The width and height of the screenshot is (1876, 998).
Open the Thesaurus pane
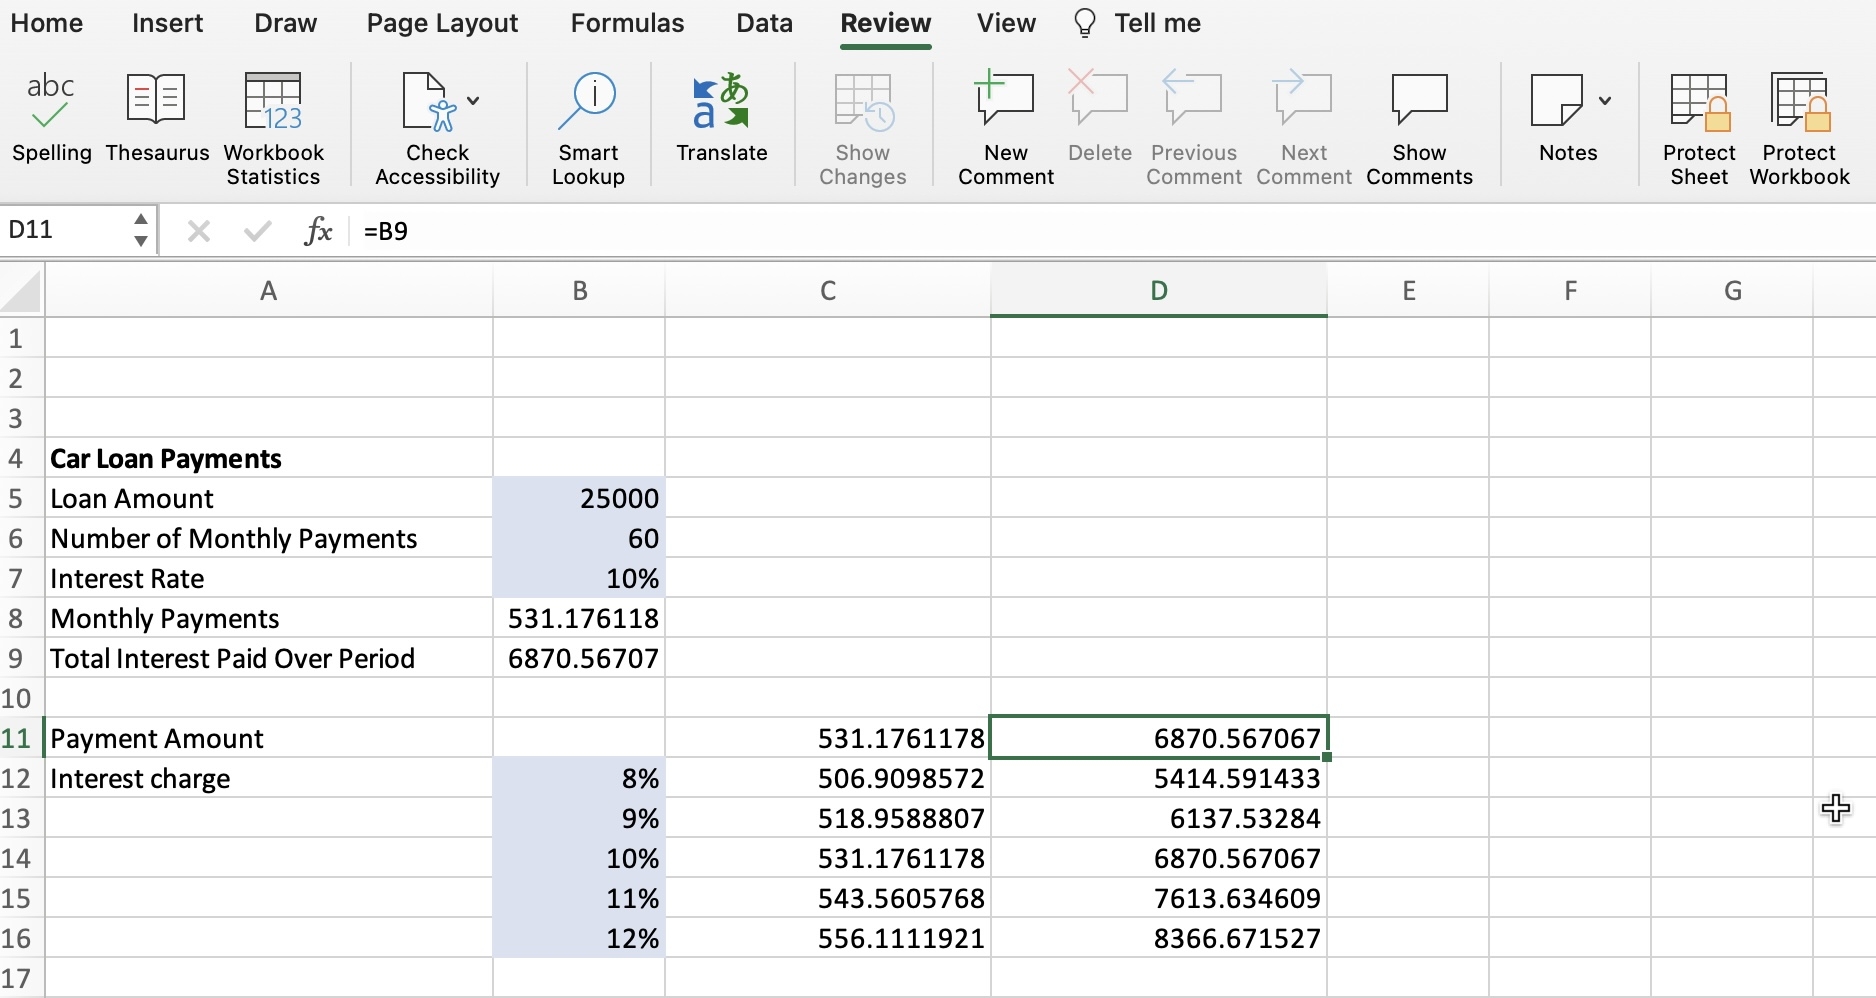[x=156, y=120]
